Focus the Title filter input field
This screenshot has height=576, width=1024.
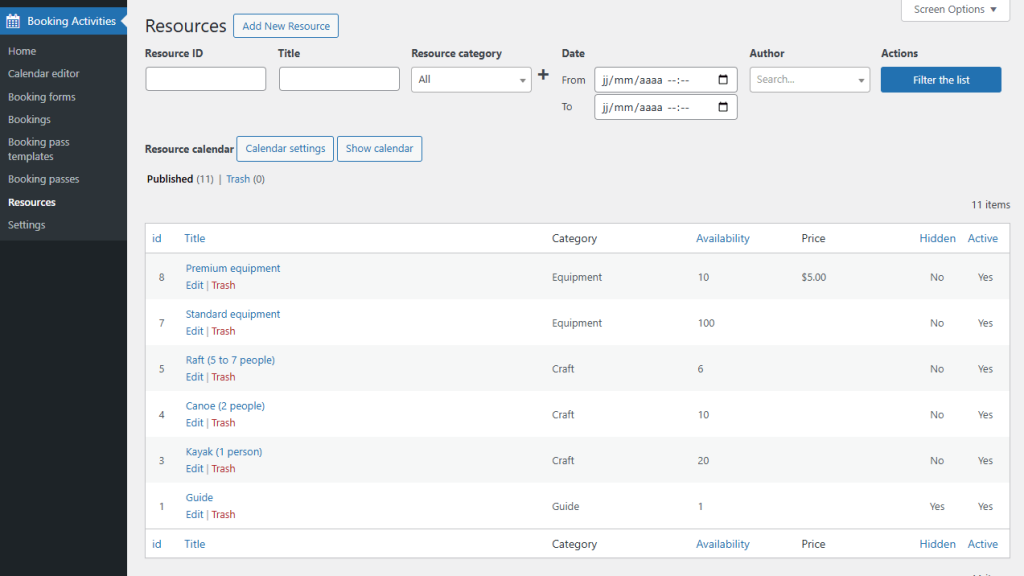pos(339,79)
